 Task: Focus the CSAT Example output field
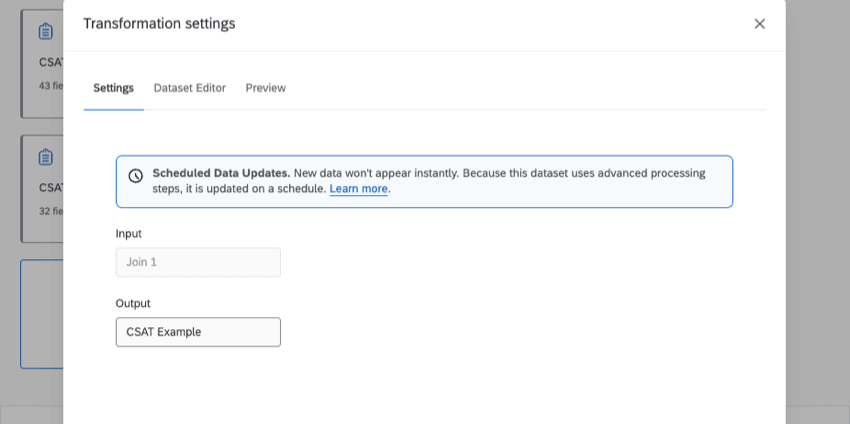[198, 332]
